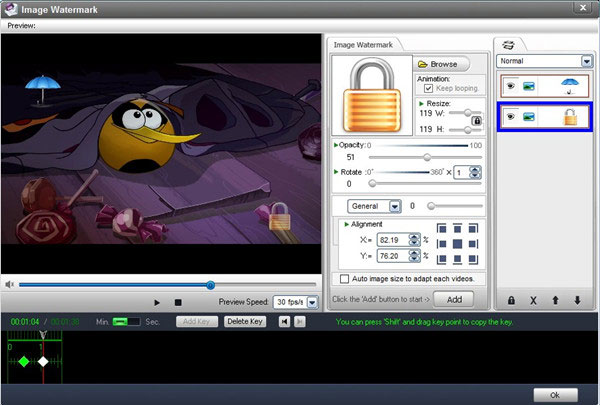Open the layers tab icon
This screenshot has height=405, width=600.
point(508,45)
